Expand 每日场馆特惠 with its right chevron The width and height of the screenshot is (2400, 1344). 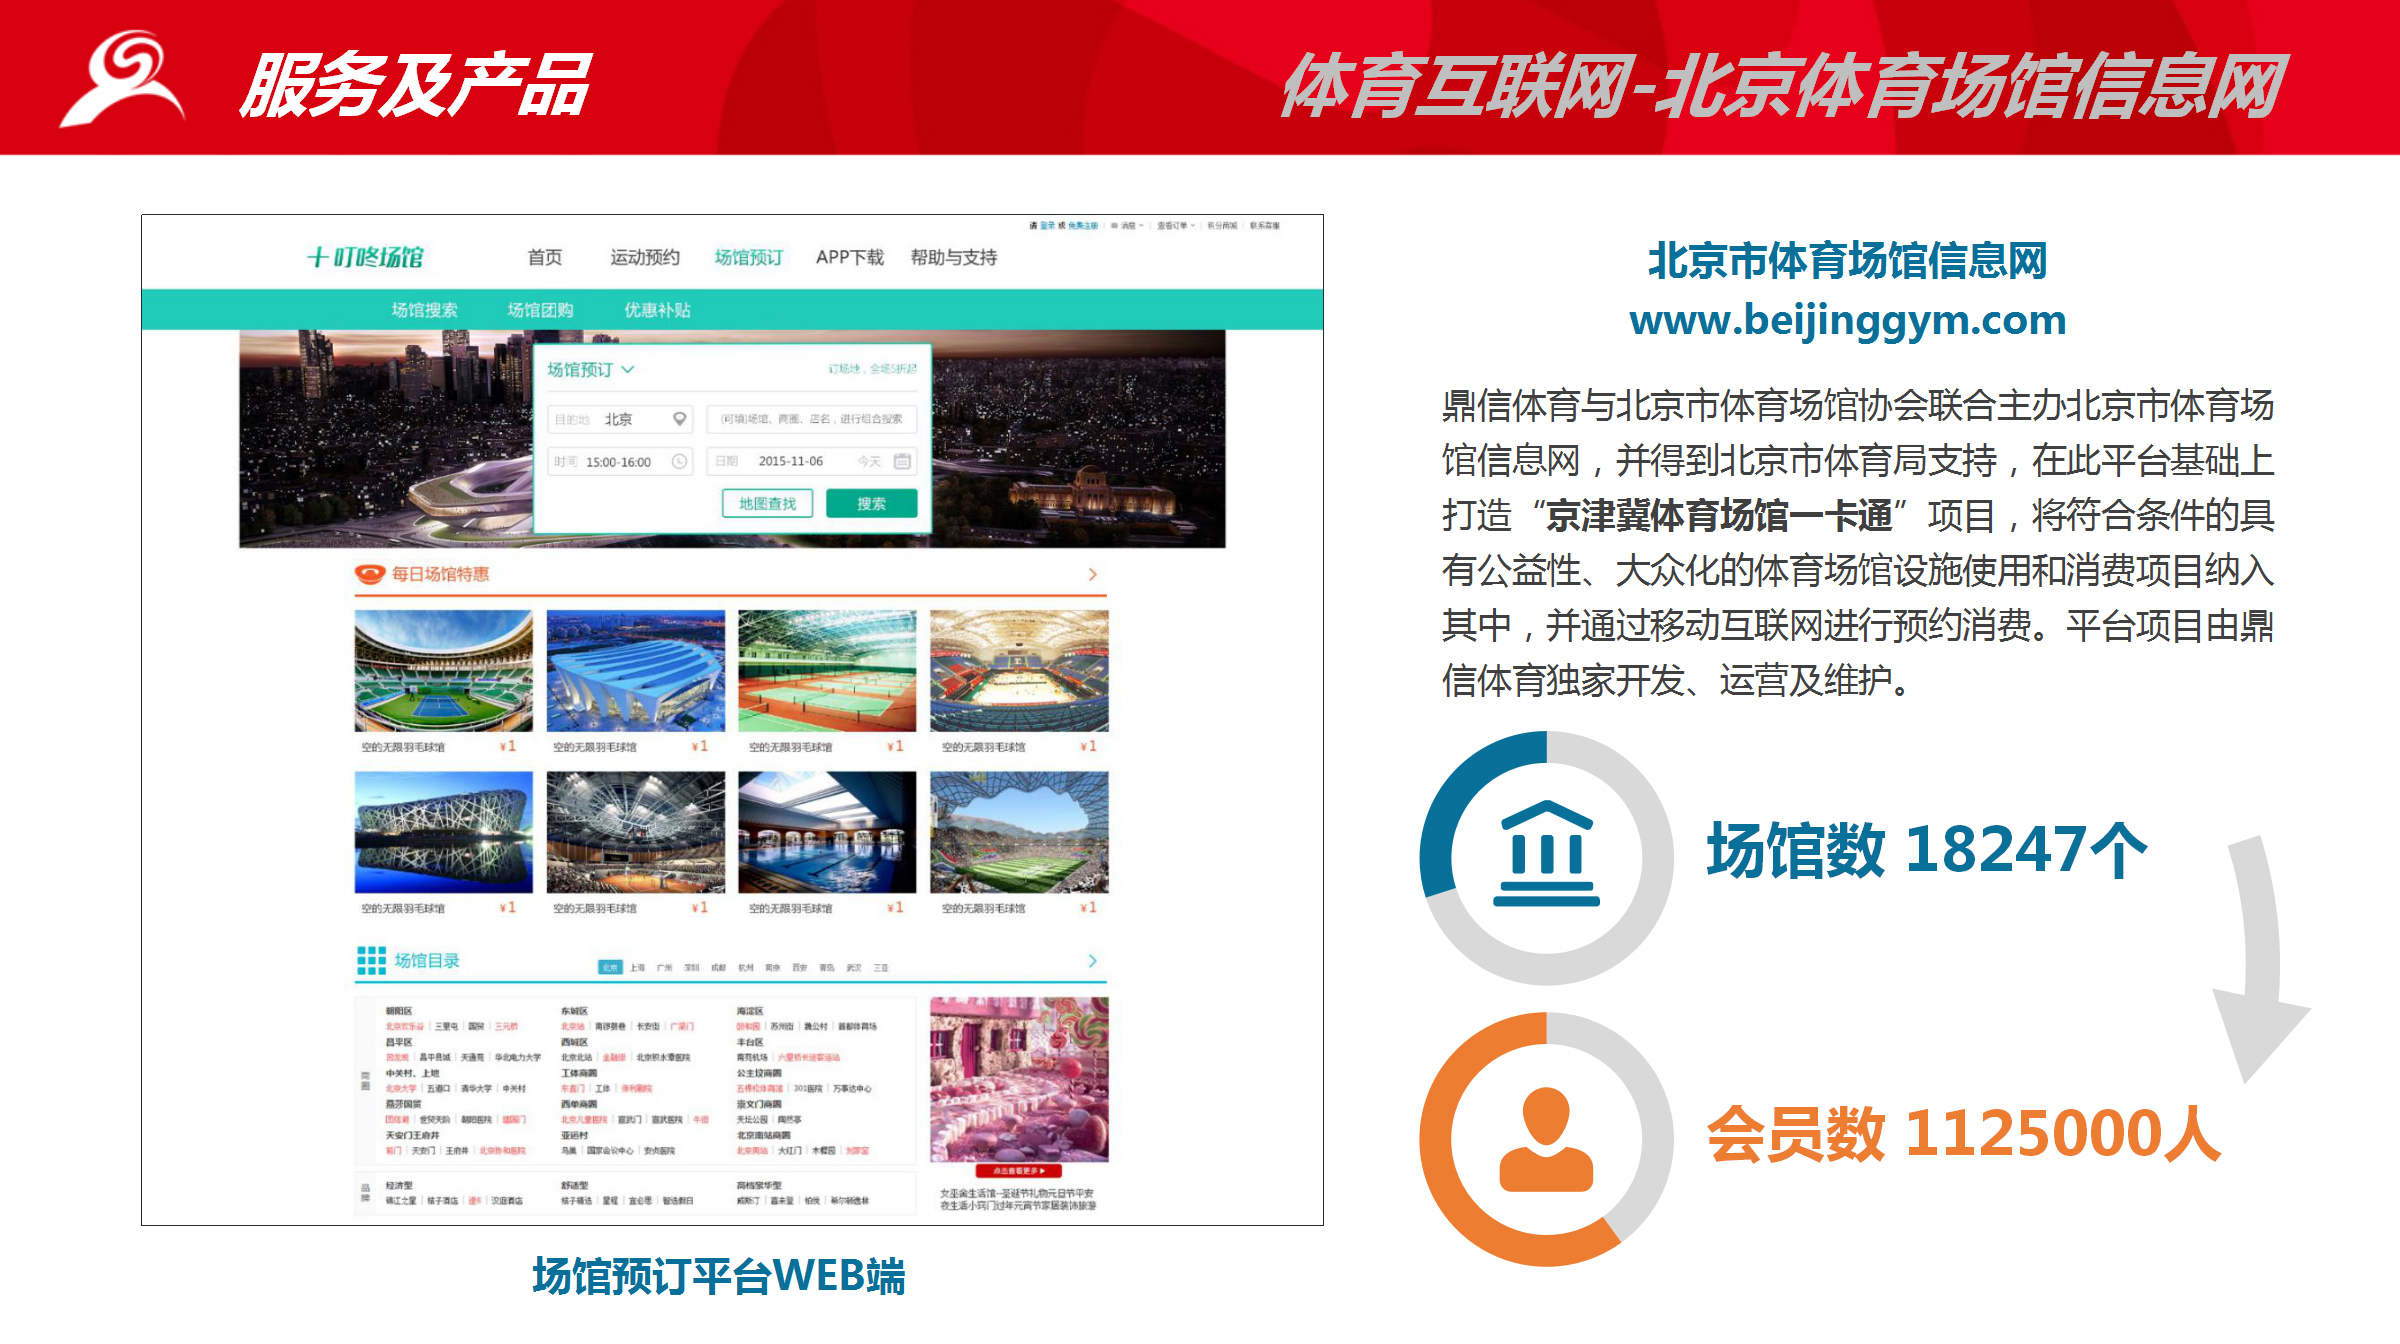(x=1093, y=574)
